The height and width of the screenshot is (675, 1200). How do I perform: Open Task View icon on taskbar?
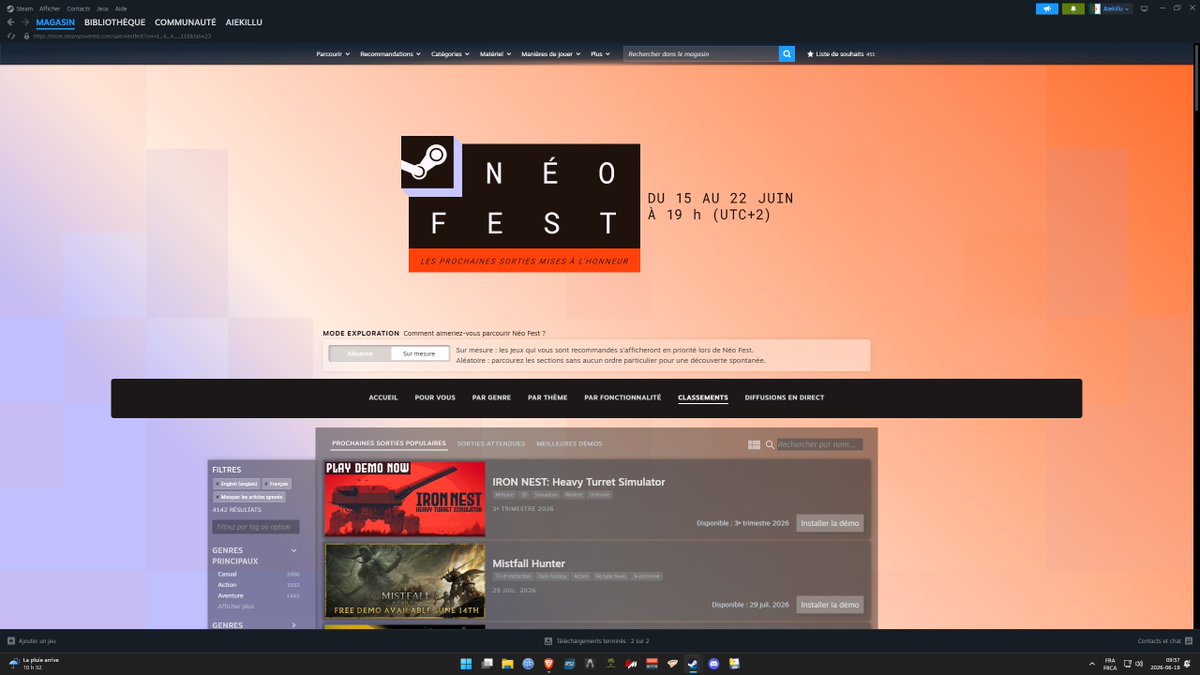tap(487, 664)
